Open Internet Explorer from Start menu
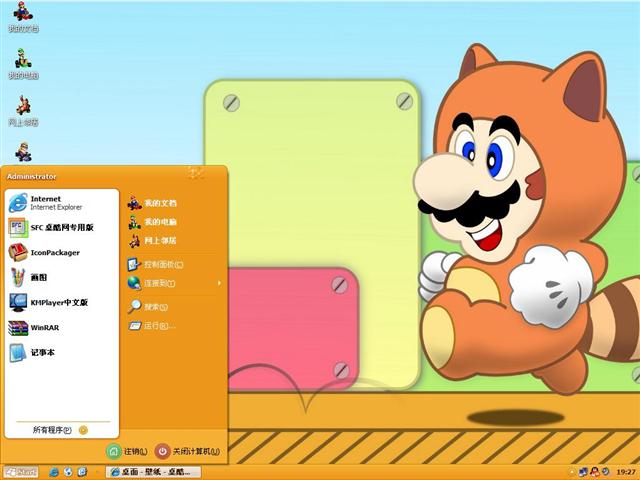This screenshot has height=480, width=640. (x=62, y=203)
